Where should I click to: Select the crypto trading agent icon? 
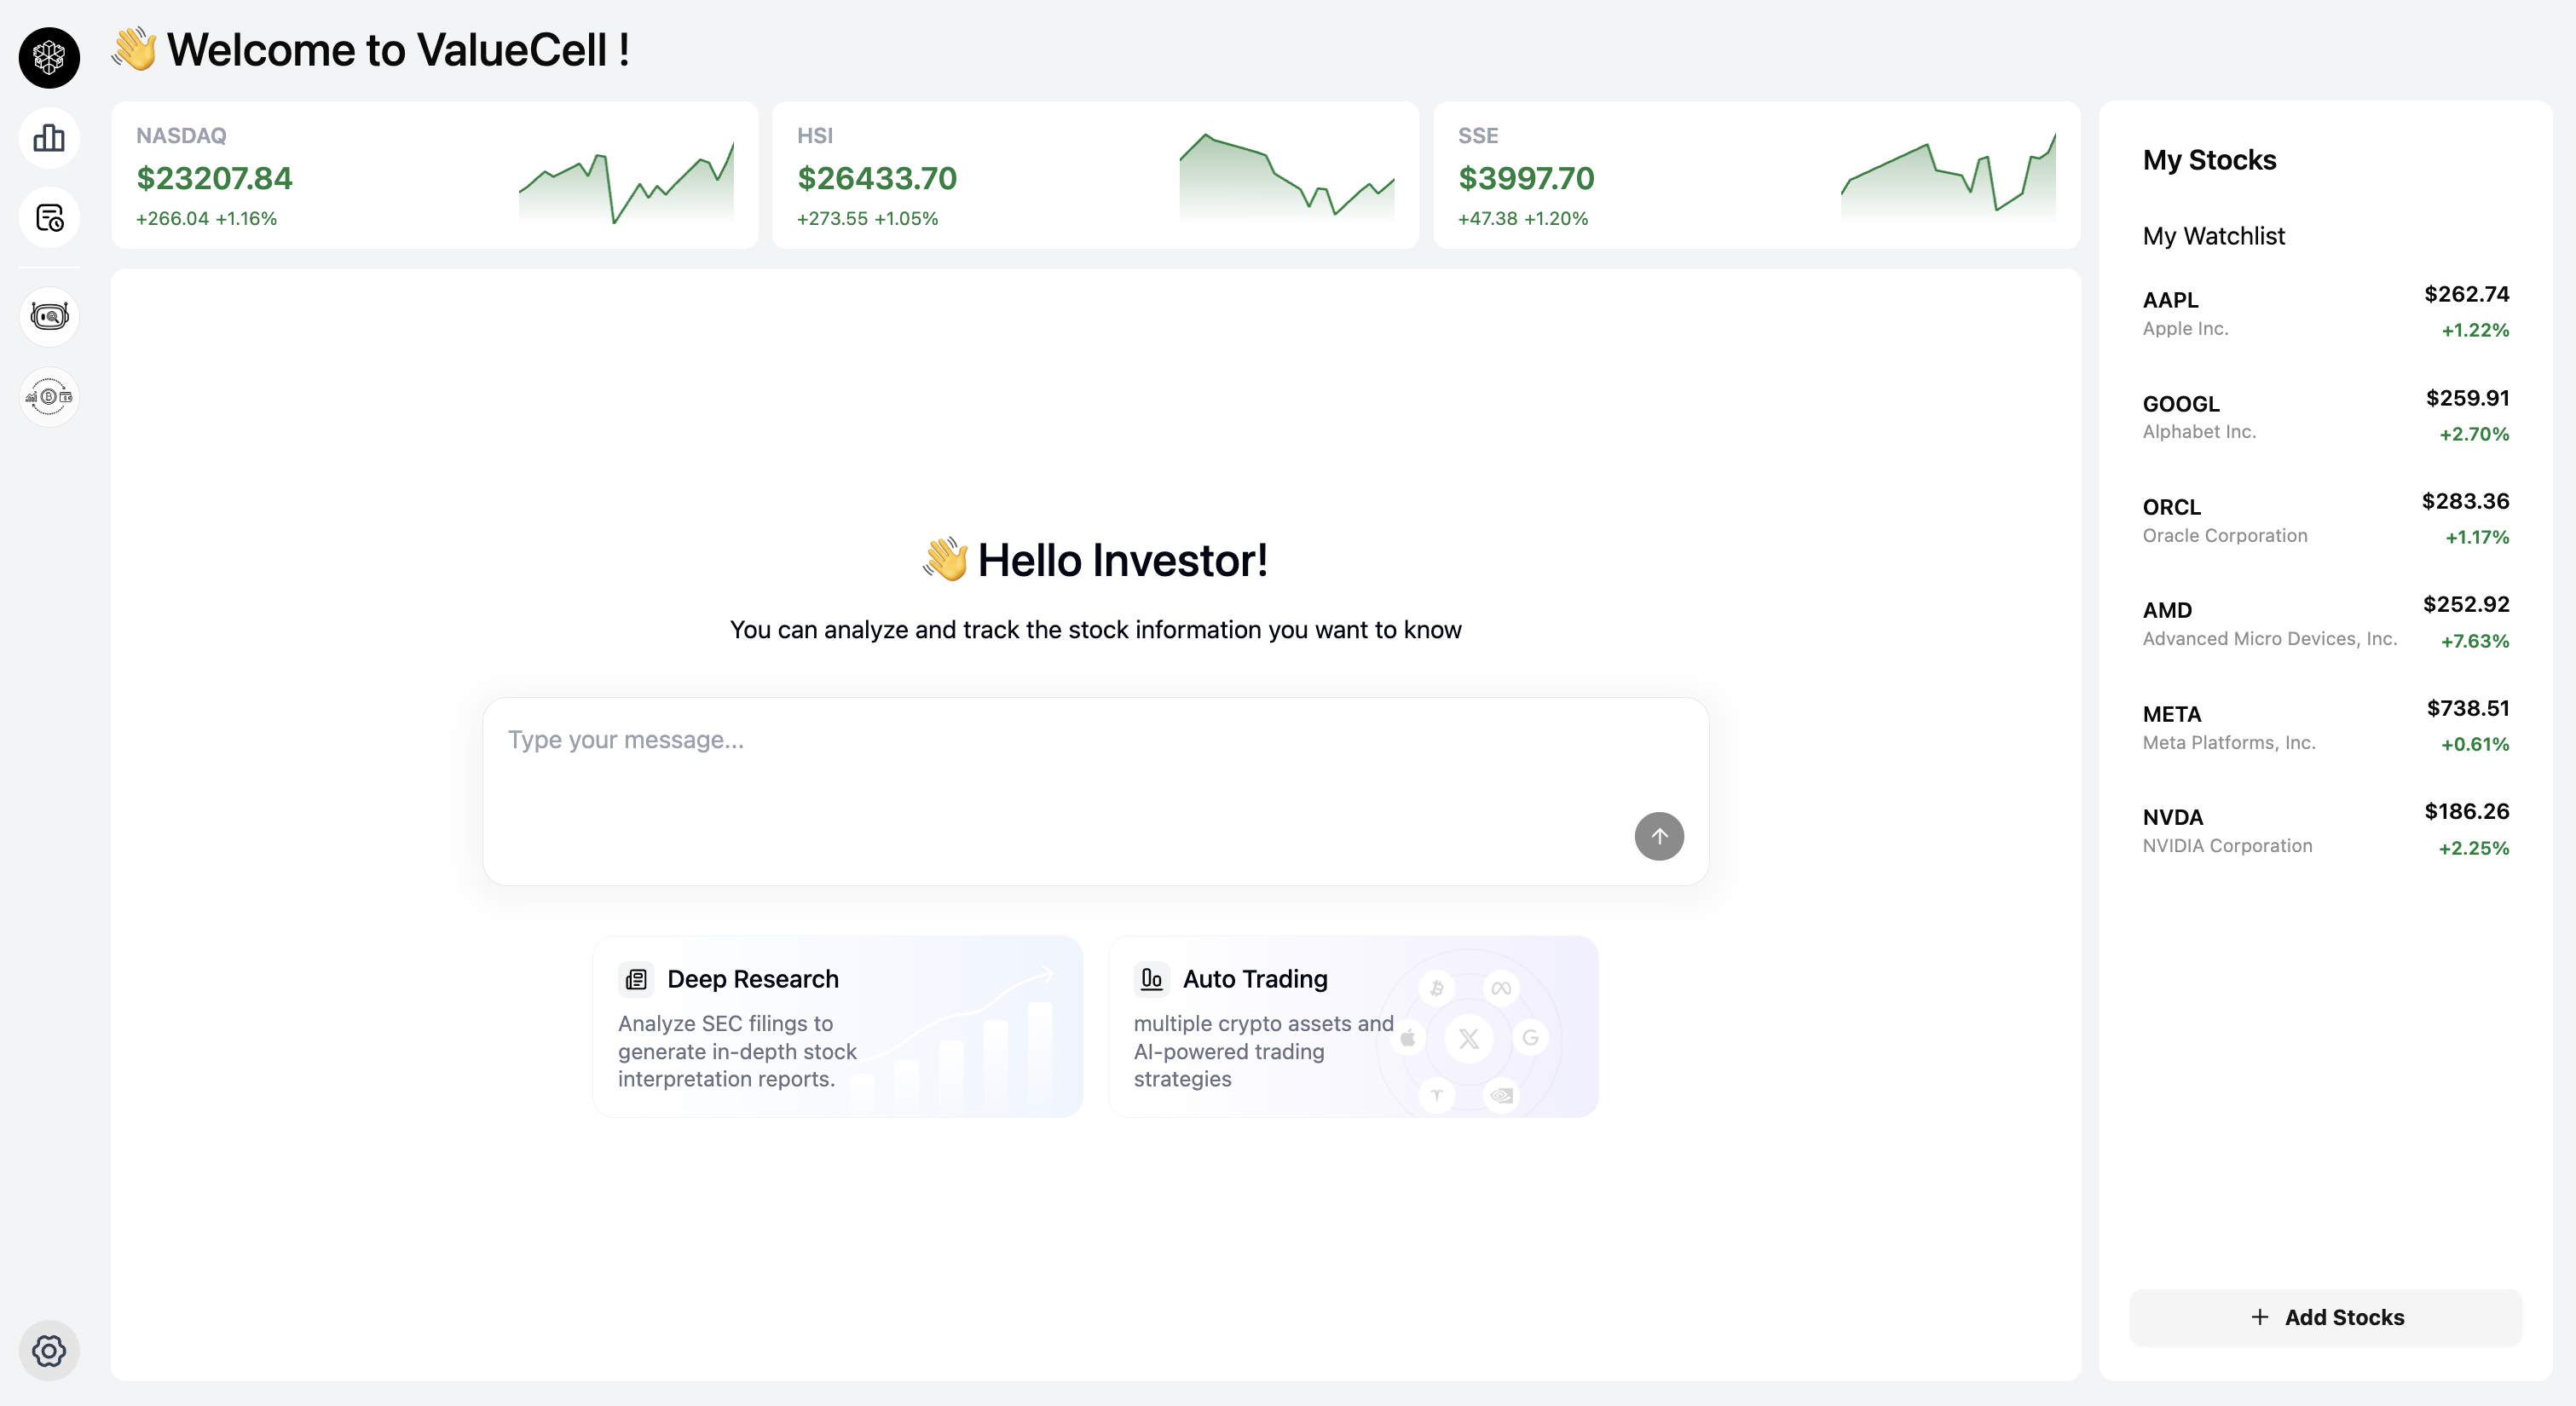tap(49, 396)
